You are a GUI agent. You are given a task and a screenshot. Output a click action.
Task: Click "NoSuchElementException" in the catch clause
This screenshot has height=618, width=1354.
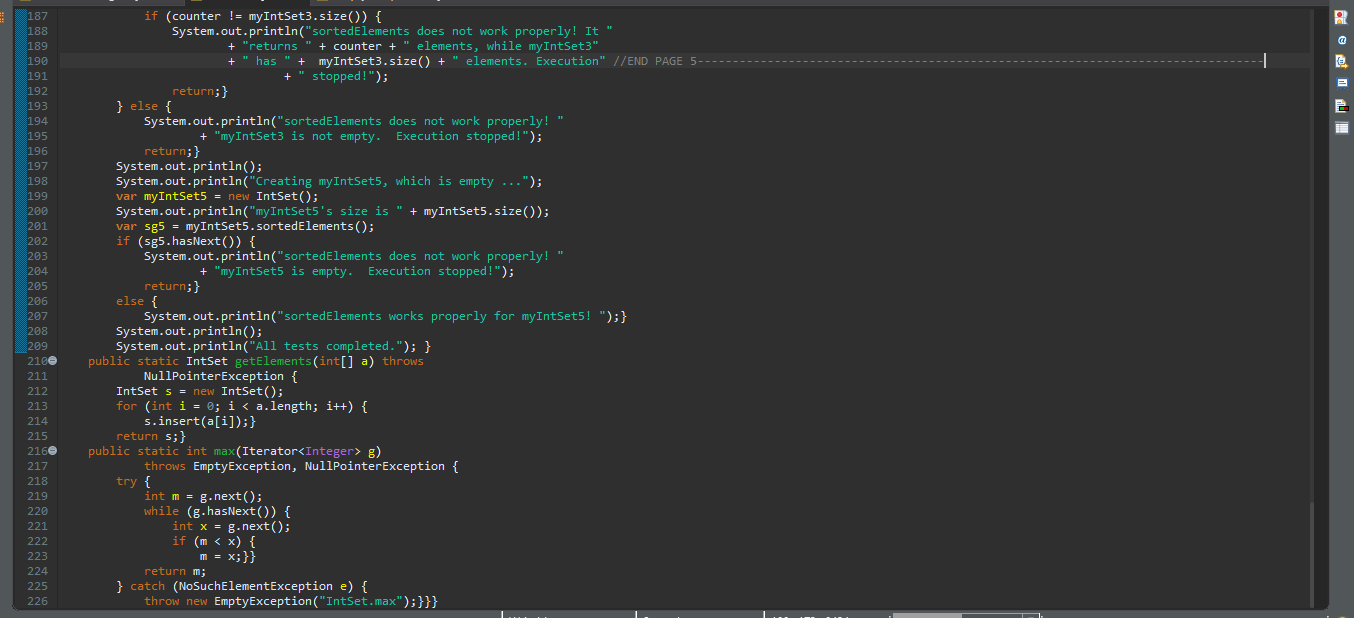point(255,586)
